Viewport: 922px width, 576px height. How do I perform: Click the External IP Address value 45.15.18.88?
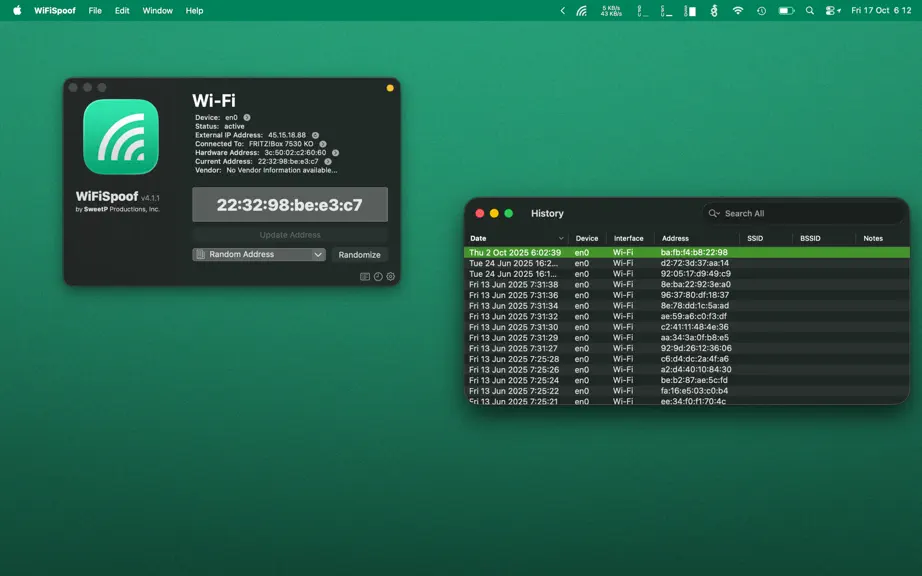click(x=287, y=135)
